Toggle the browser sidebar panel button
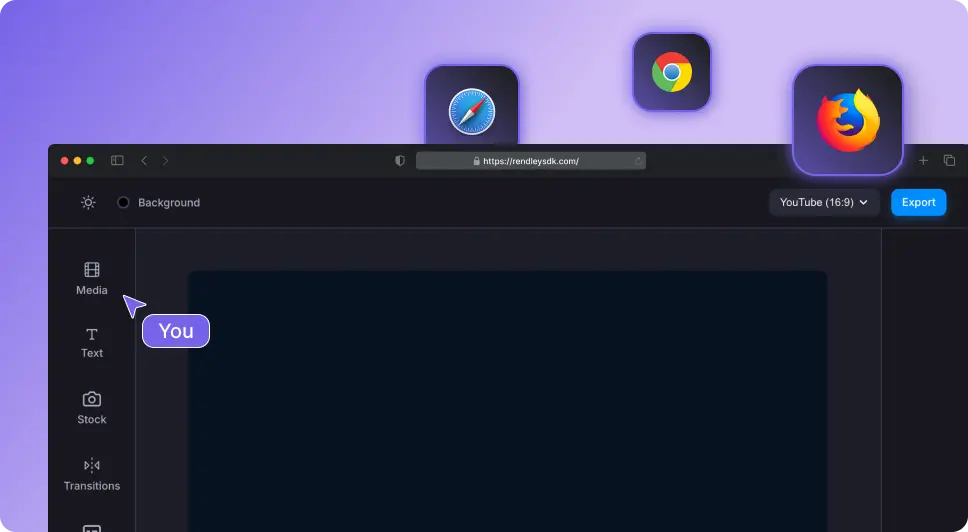Image resolution: width=968 pixels, height=532 pixels. click(x=117, y=160)
